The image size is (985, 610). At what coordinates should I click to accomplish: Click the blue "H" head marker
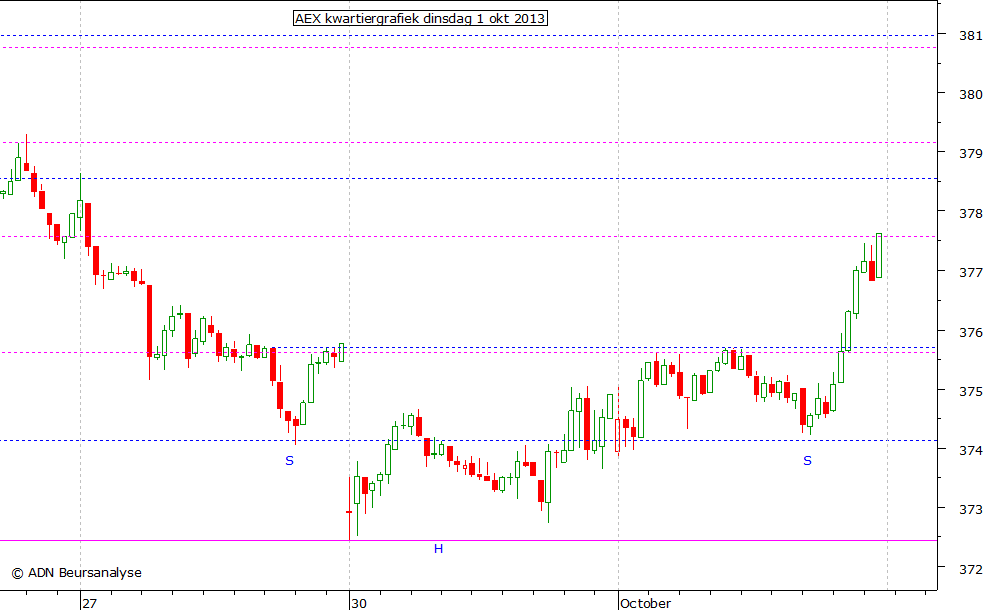tap(438, 549)
